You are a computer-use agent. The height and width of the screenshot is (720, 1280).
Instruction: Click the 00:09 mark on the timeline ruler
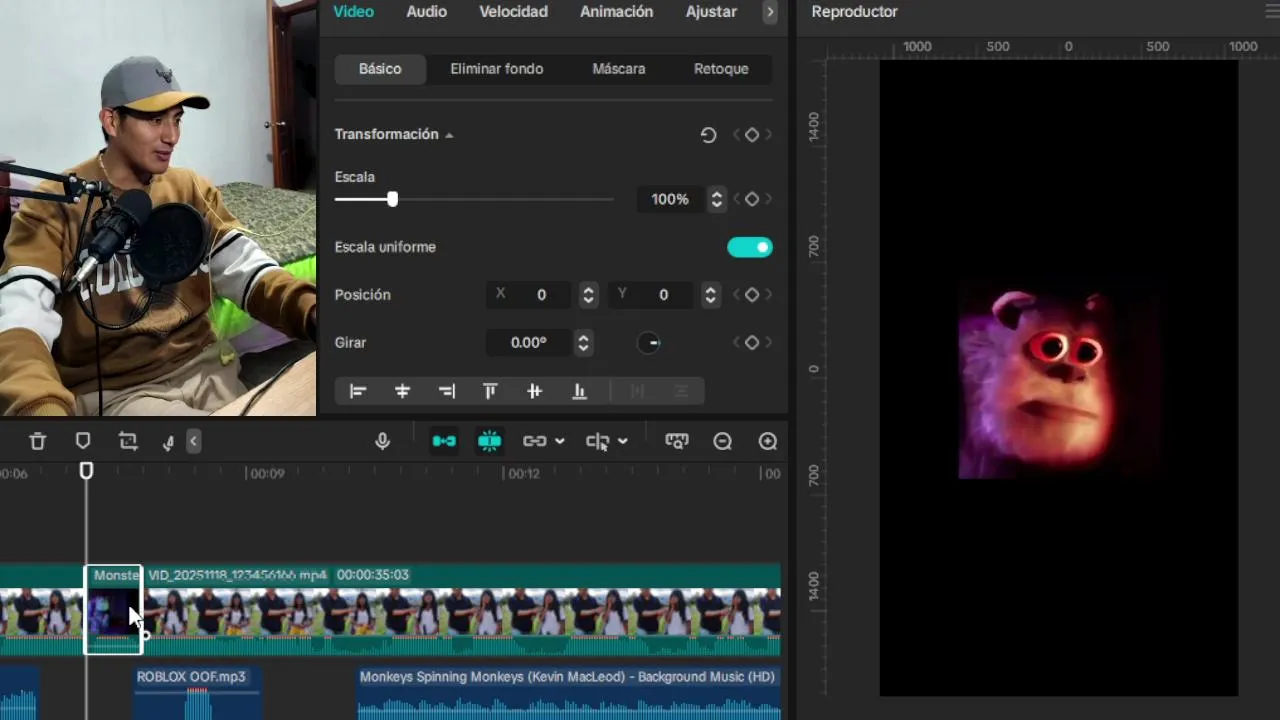pyautogui.click(x=267, y=474)
